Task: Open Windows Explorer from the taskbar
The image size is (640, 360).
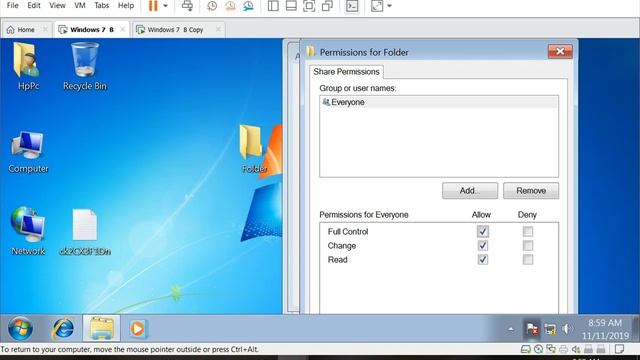Action: click(102, 329)
